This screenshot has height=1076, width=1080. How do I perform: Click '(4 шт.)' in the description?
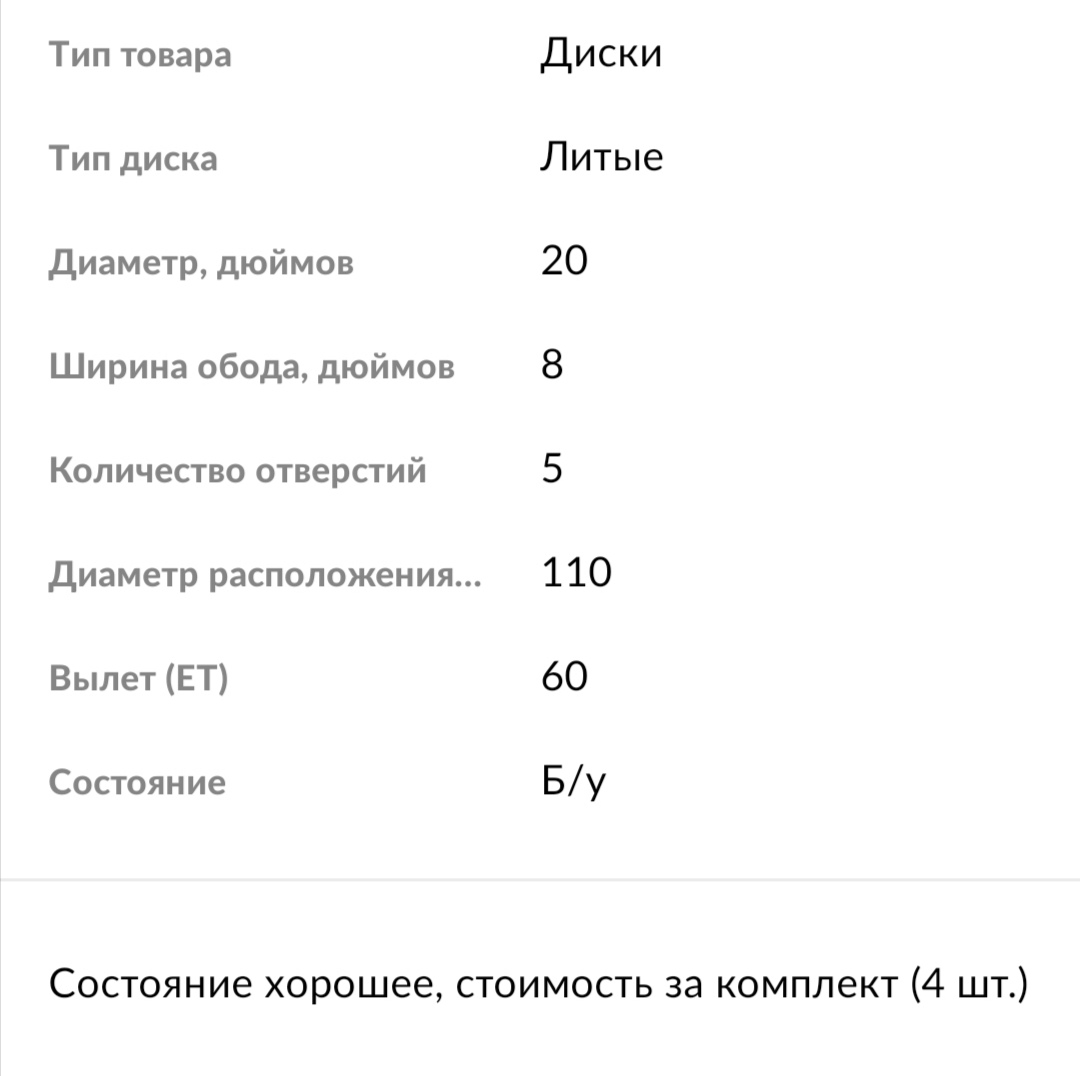[x=969, y=985]
